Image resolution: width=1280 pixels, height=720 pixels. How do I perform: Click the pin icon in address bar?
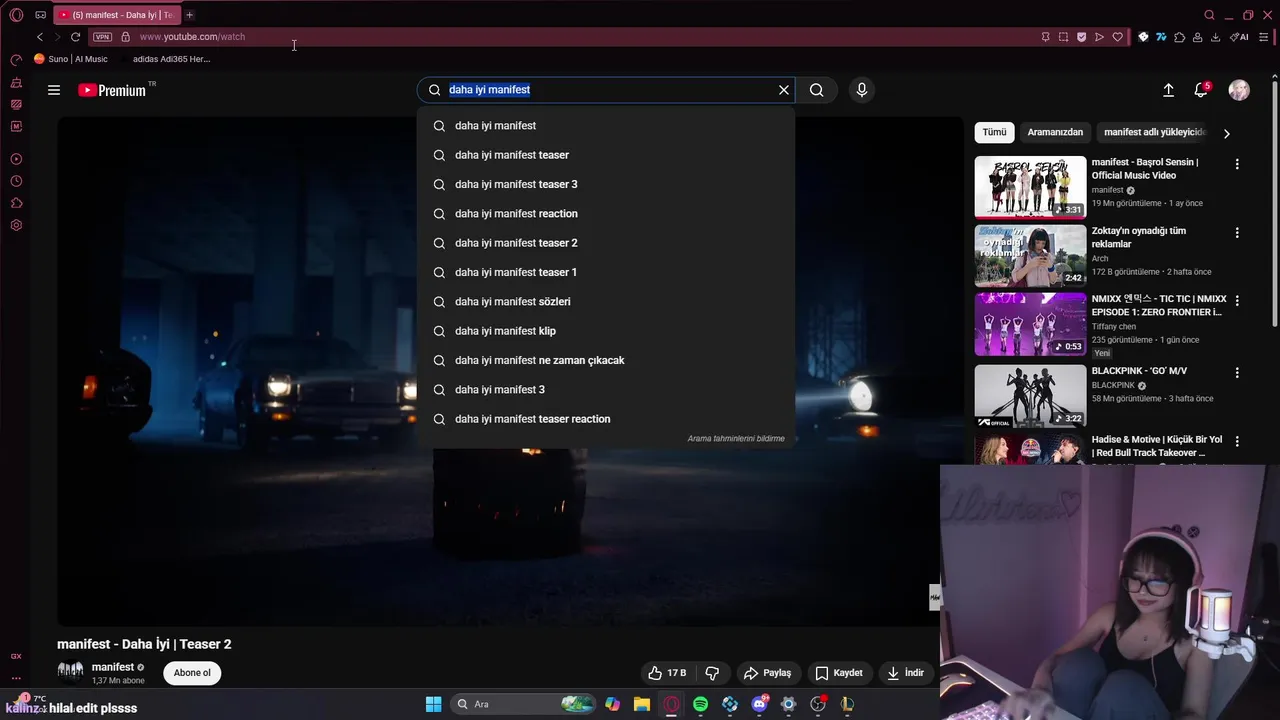click(x=1045, y=37)
